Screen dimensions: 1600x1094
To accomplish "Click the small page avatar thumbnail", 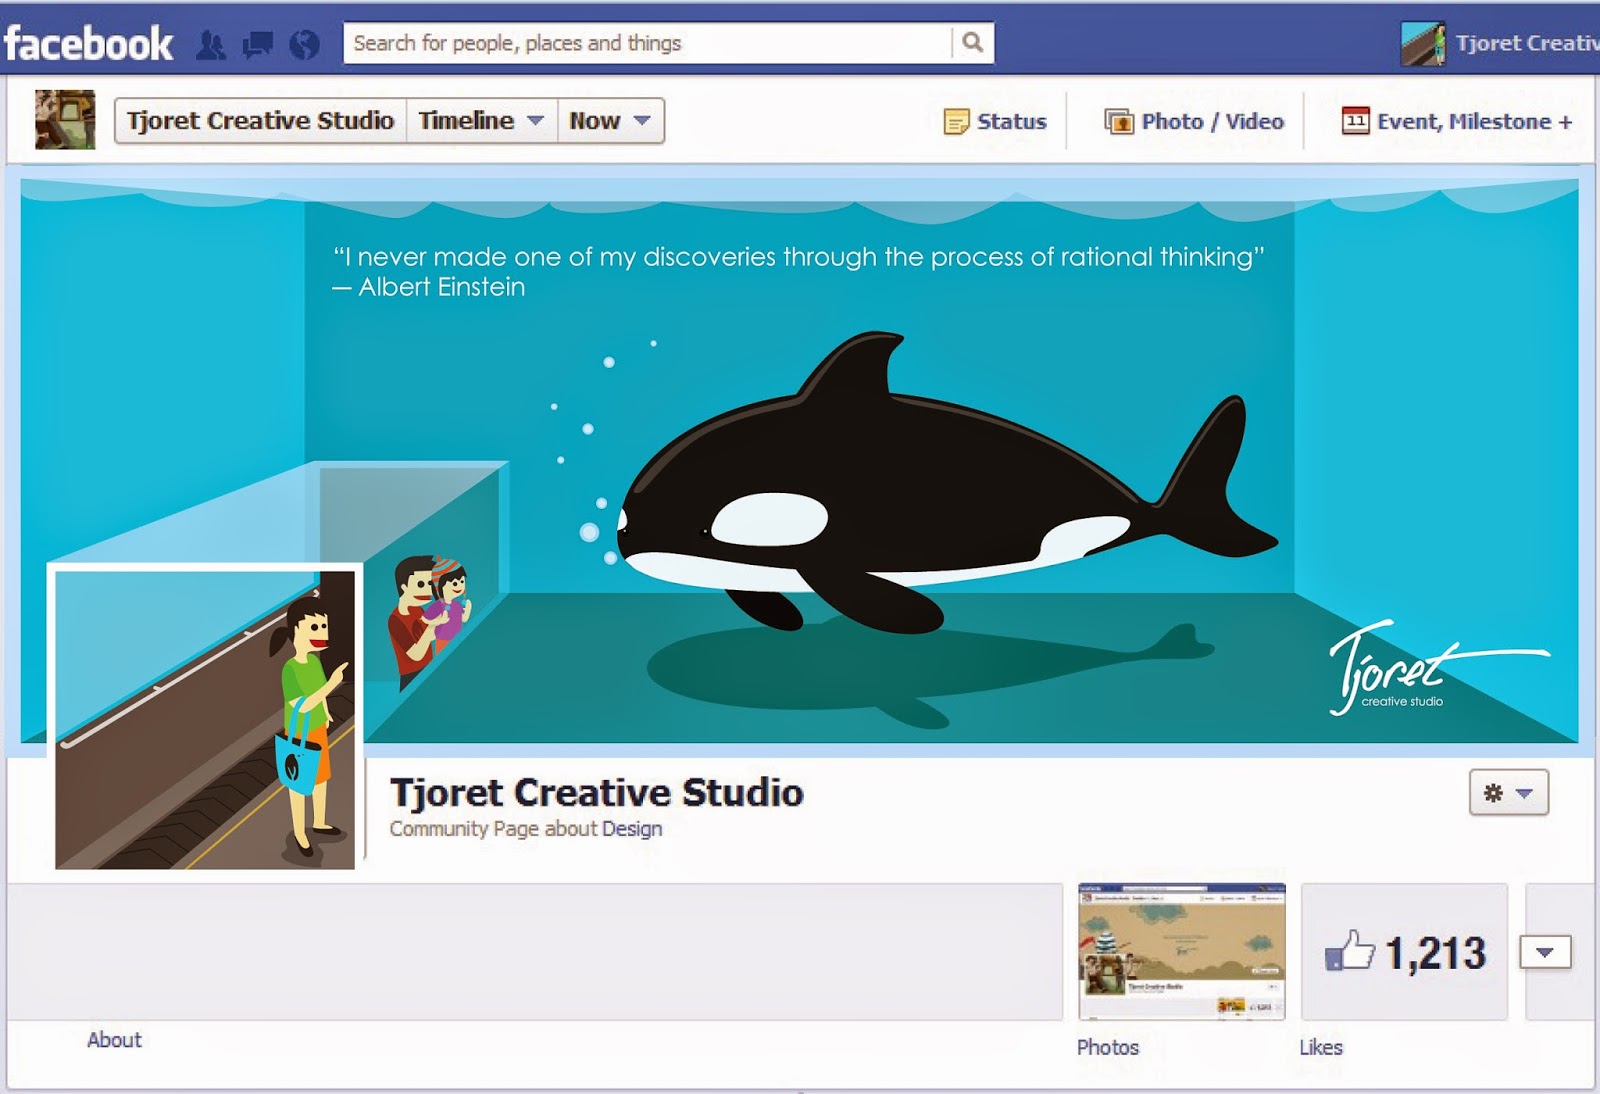I will coord(65,119).
